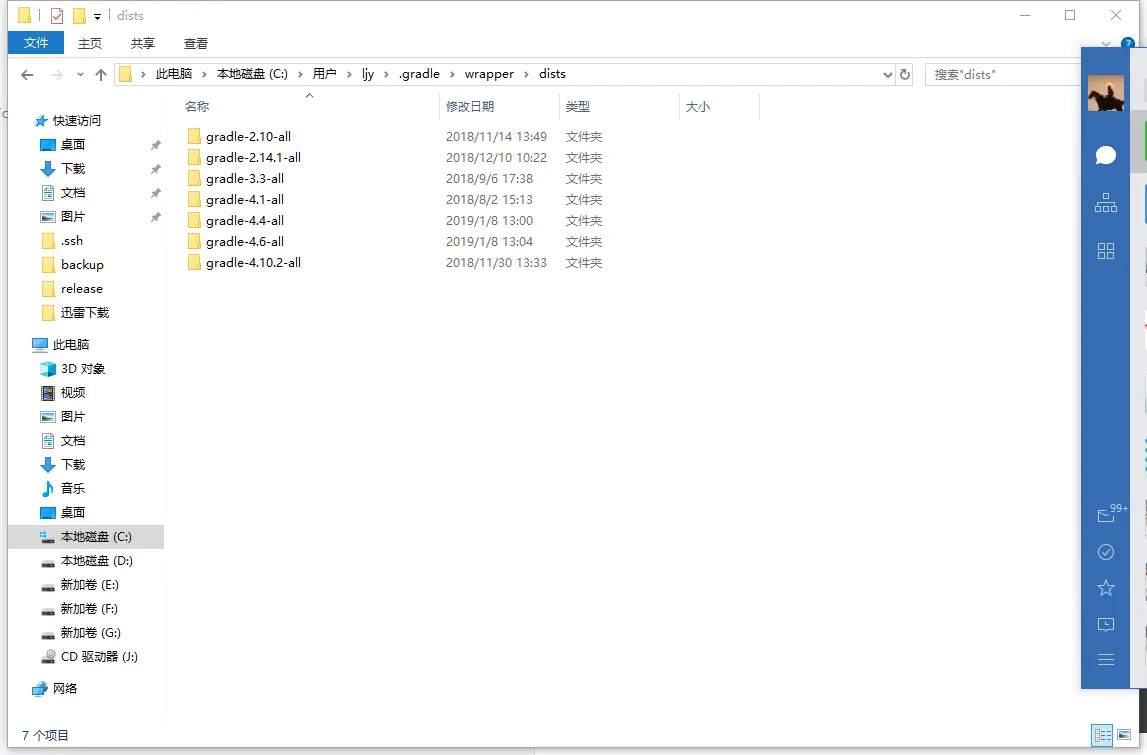This screenshot has height=755, width=1147.
Task: Open apps grid icon in blue sidebar
Action: tap(1106, 251)
